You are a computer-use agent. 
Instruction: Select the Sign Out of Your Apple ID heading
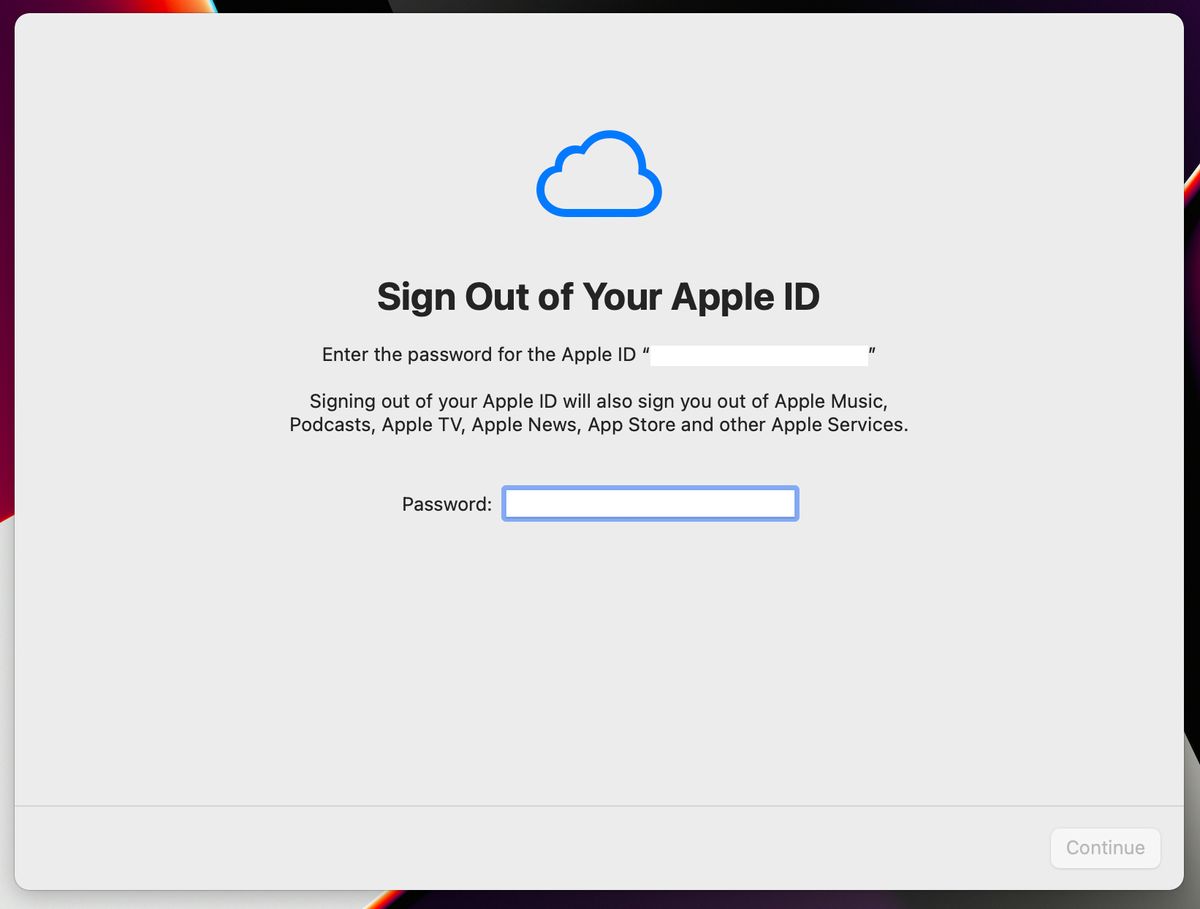[x=598, y=297]
